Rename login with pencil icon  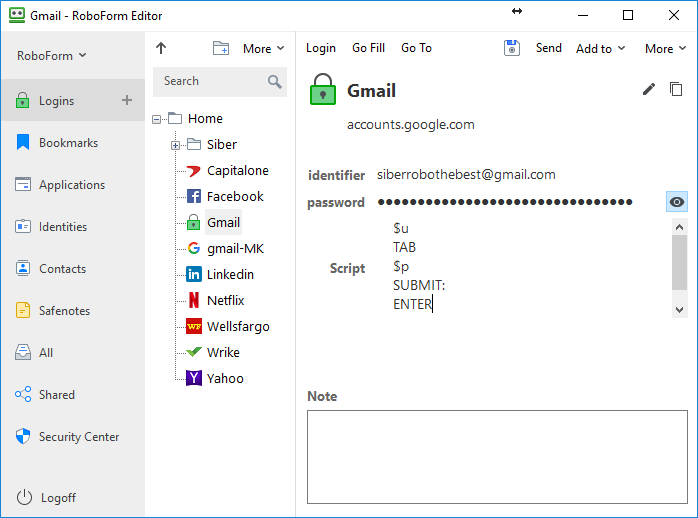click(649, 89)
